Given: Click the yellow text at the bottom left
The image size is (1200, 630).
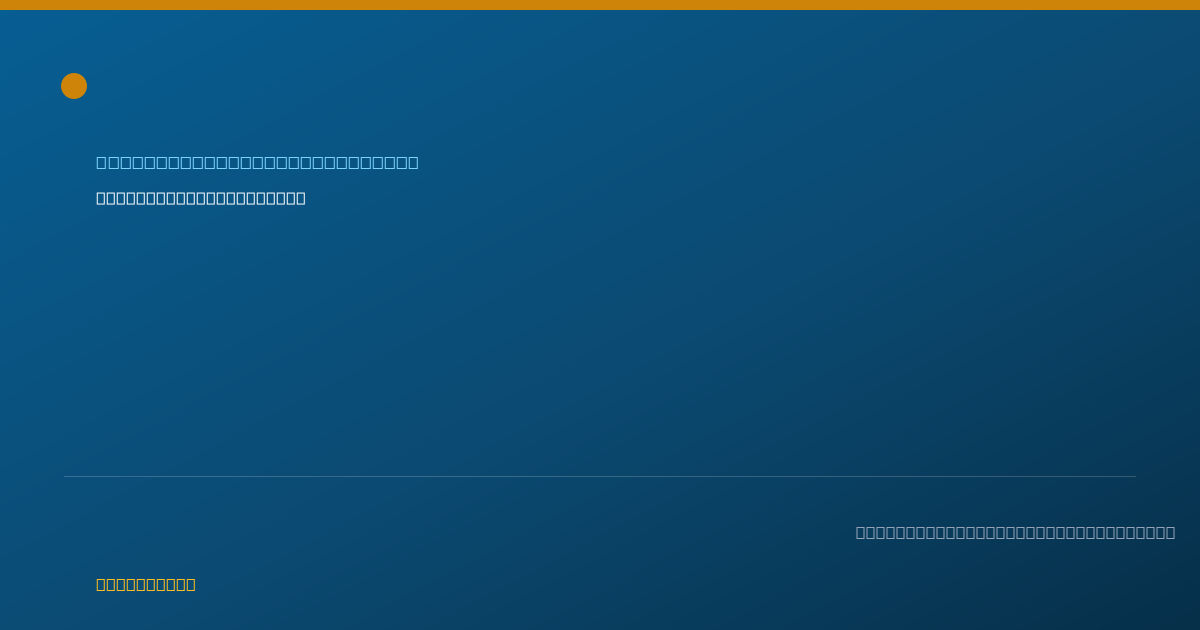Looking at the screenshot, I should tap(146, 584).
